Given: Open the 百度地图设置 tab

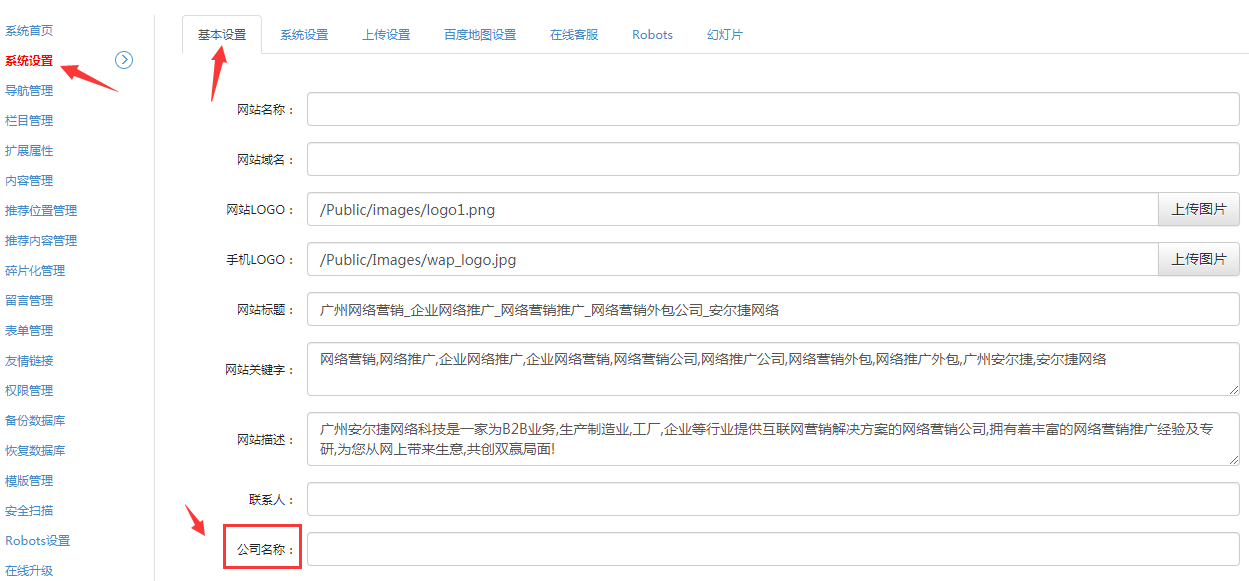Looking at the screenshot, I should 480,35.
